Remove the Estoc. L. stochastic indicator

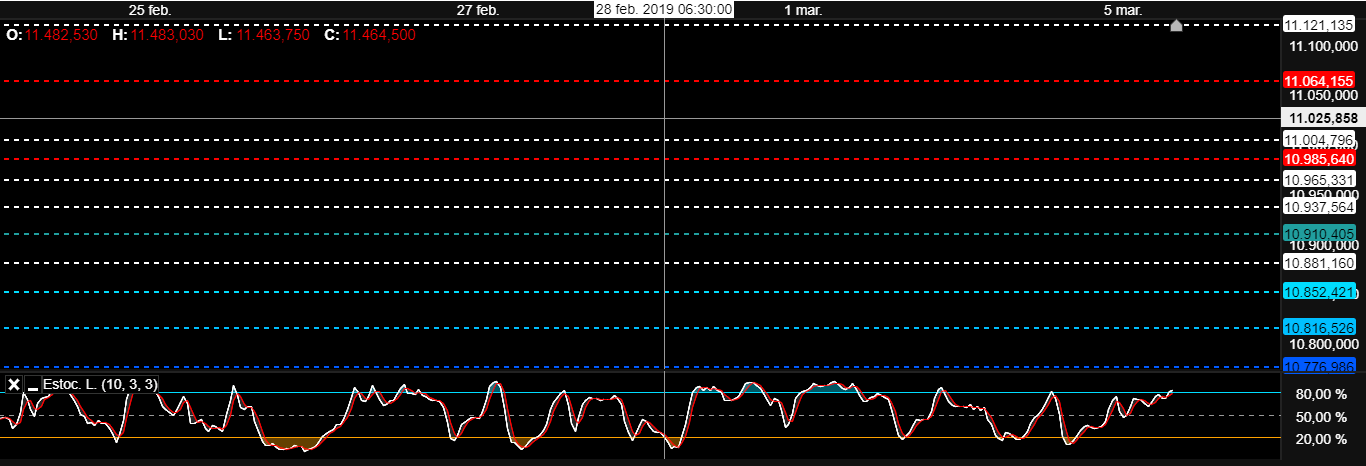tap(14, 385)
